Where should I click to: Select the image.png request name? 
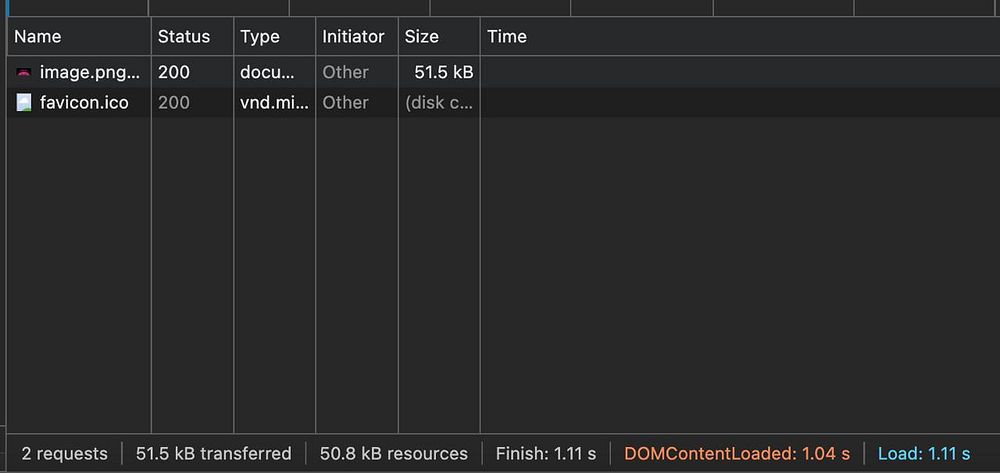point(90,72)
